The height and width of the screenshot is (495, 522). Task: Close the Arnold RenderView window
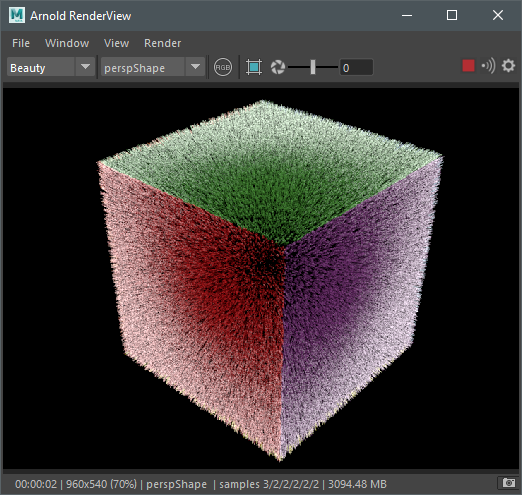point(498,15)
